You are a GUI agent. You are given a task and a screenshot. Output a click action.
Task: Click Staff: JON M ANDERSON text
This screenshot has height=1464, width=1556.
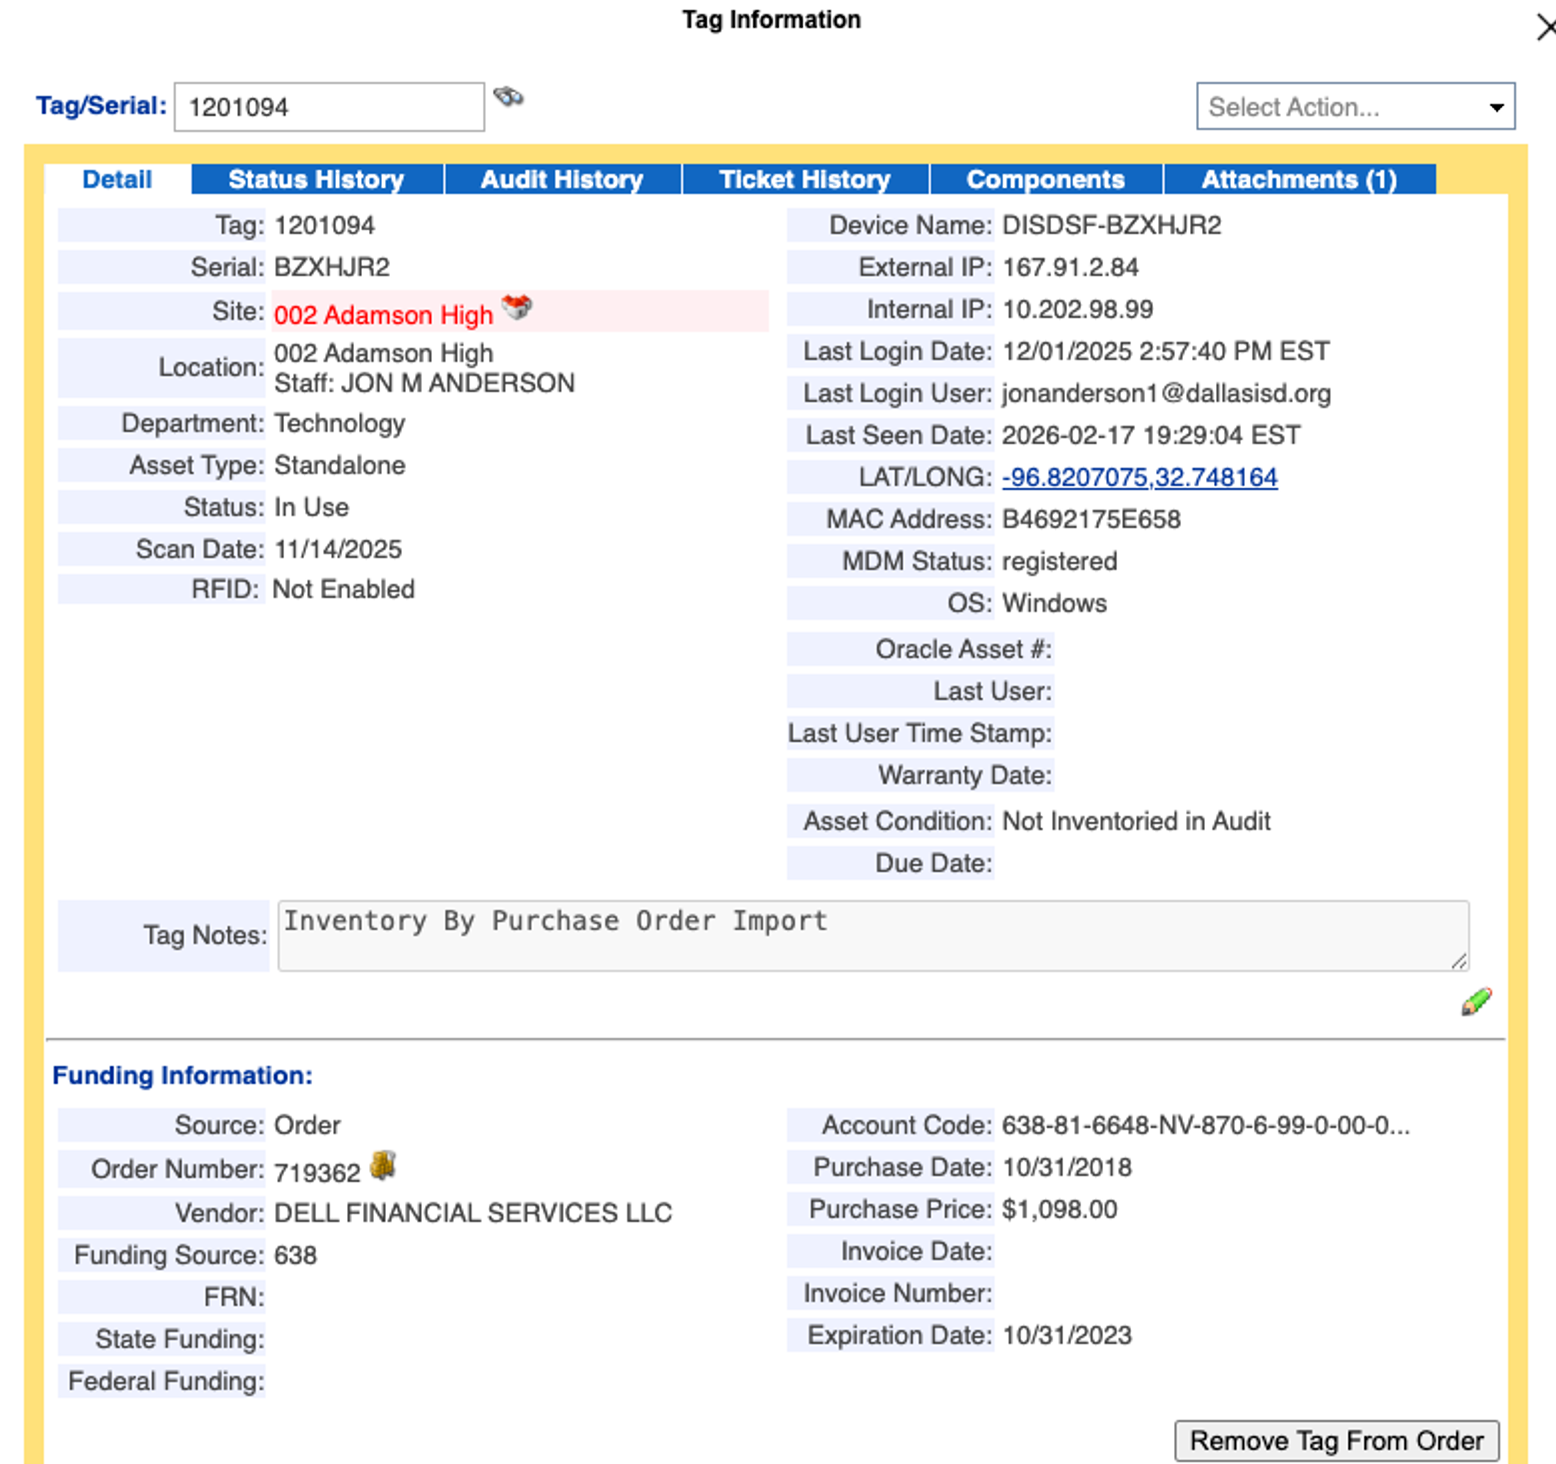424,383
